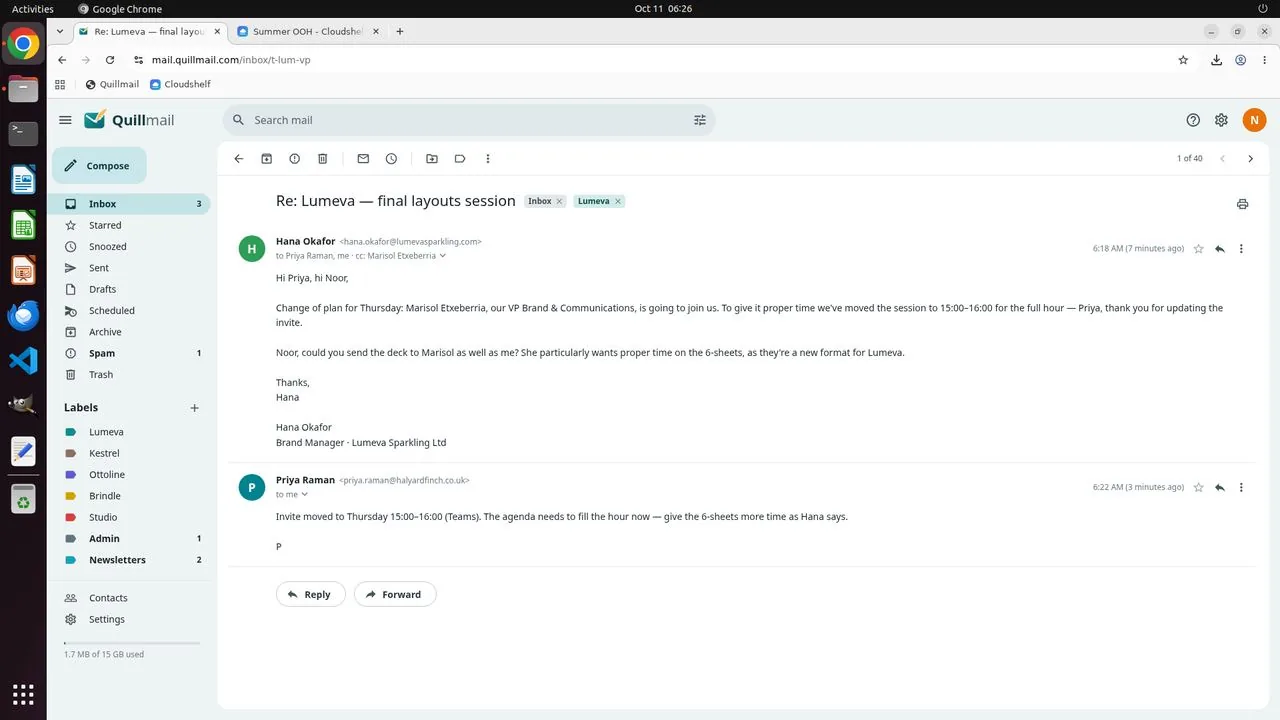Filter by Kestrel label

point(130,454)
